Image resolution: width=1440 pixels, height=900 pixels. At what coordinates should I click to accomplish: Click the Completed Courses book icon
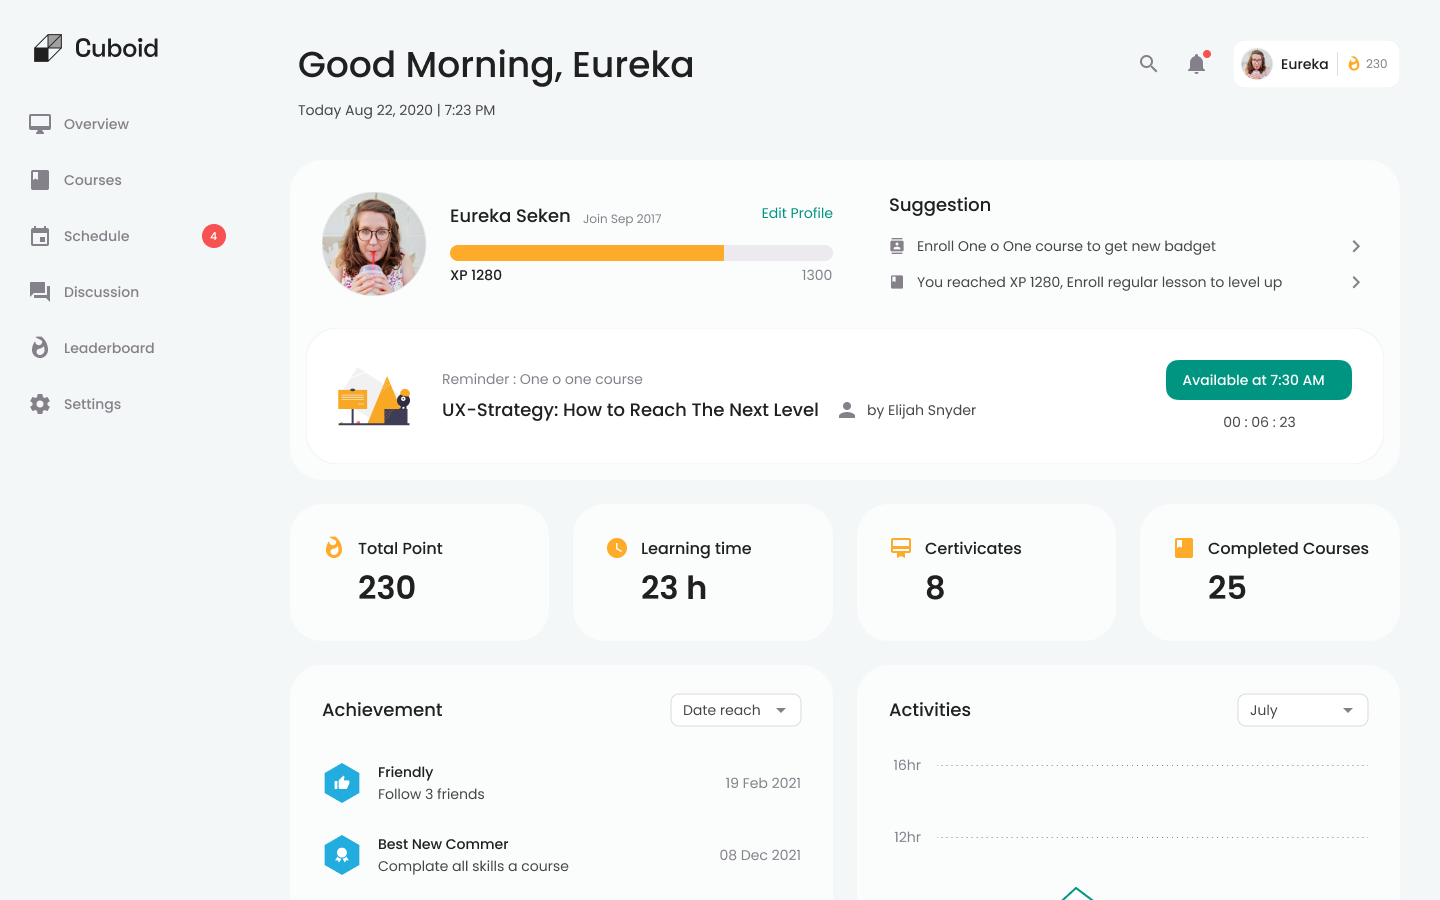tap(1184, 548)
